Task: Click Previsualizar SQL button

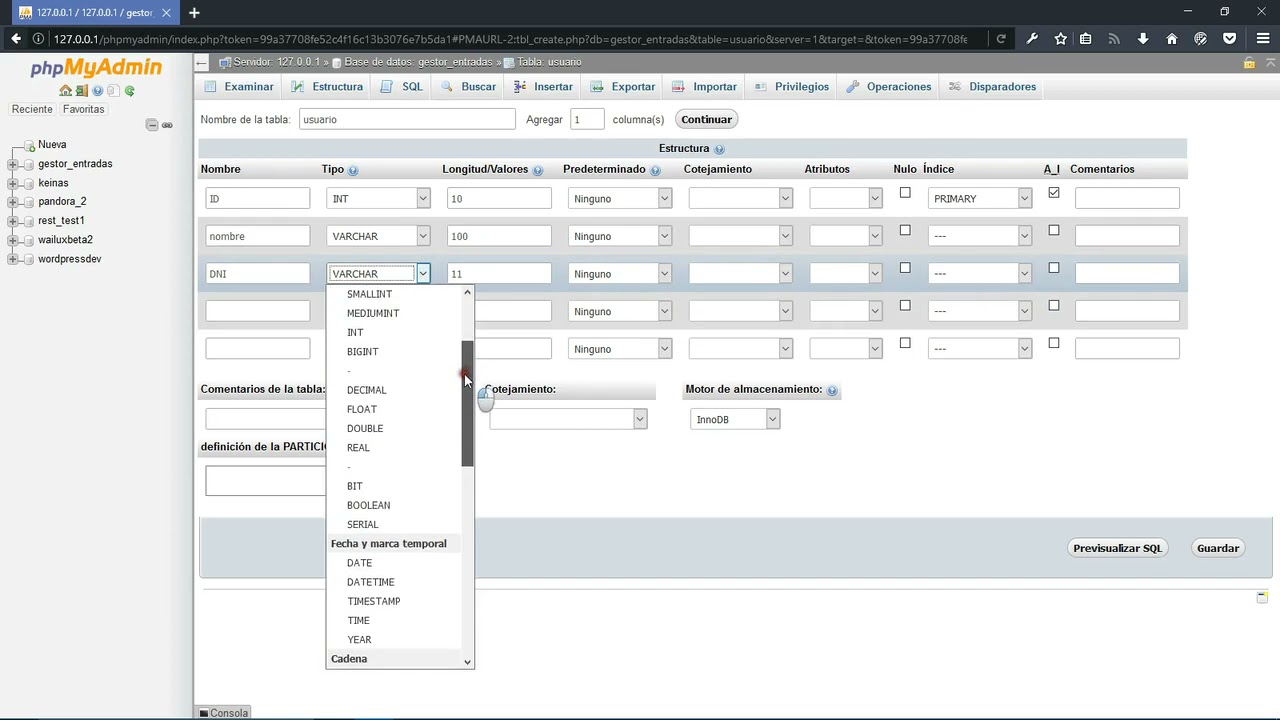Action: 1117,548
